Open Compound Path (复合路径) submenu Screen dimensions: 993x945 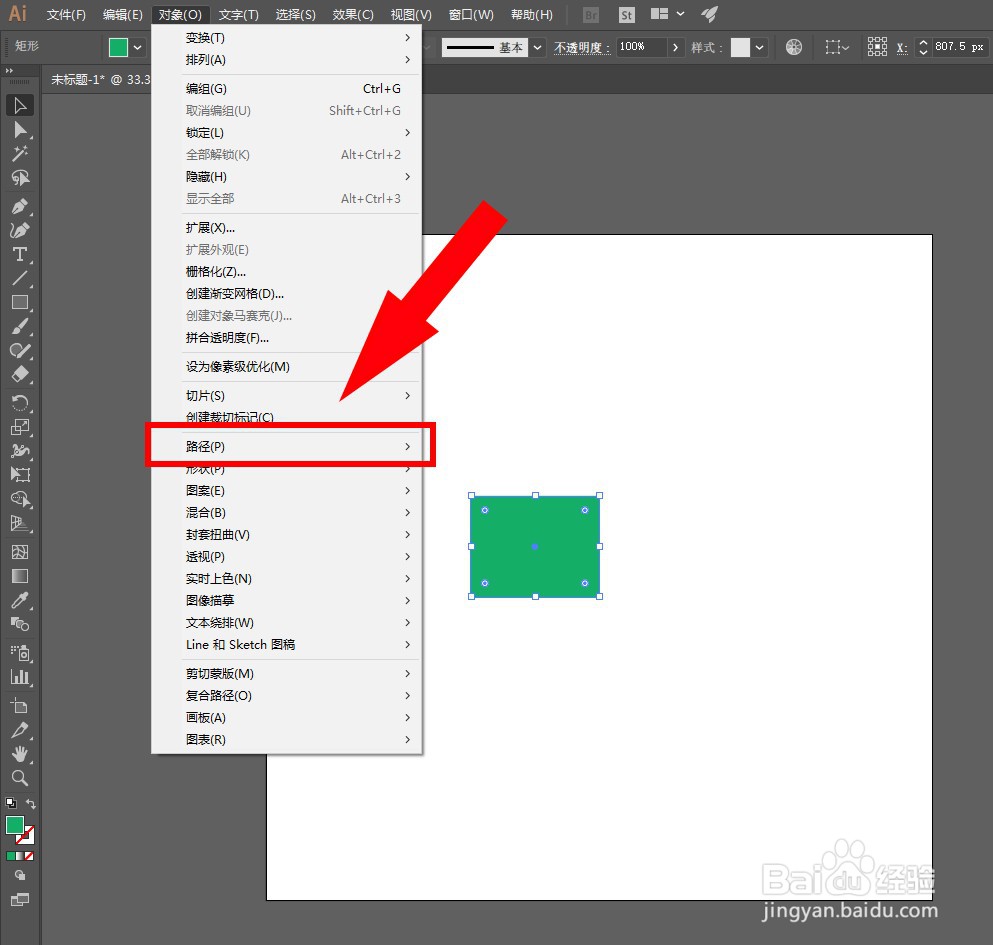point(286,695)
